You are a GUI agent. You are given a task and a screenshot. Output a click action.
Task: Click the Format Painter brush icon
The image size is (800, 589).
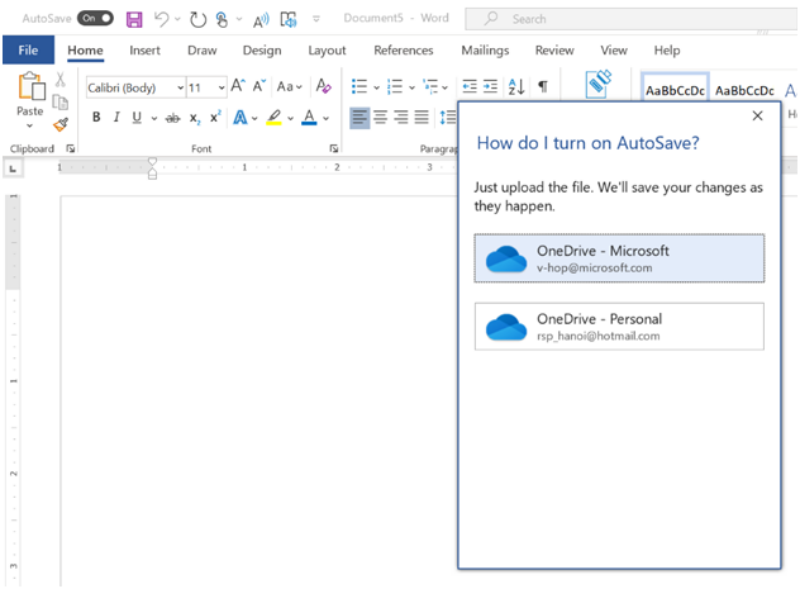(x=60, y=124)
